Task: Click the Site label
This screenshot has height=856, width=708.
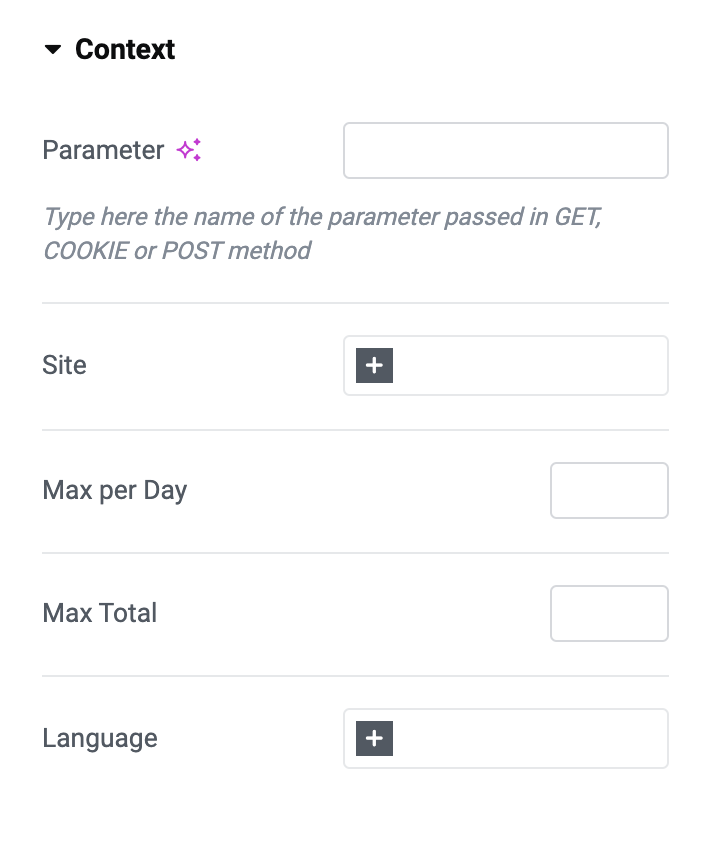Action: click(64, 365)
